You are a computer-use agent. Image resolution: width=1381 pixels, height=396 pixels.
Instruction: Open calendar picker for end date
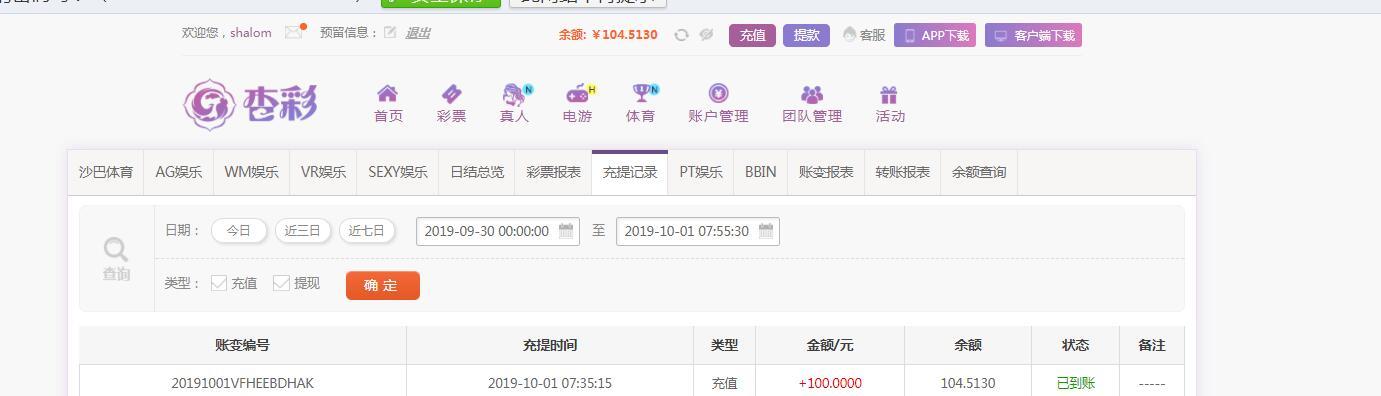tap(766, 231)
